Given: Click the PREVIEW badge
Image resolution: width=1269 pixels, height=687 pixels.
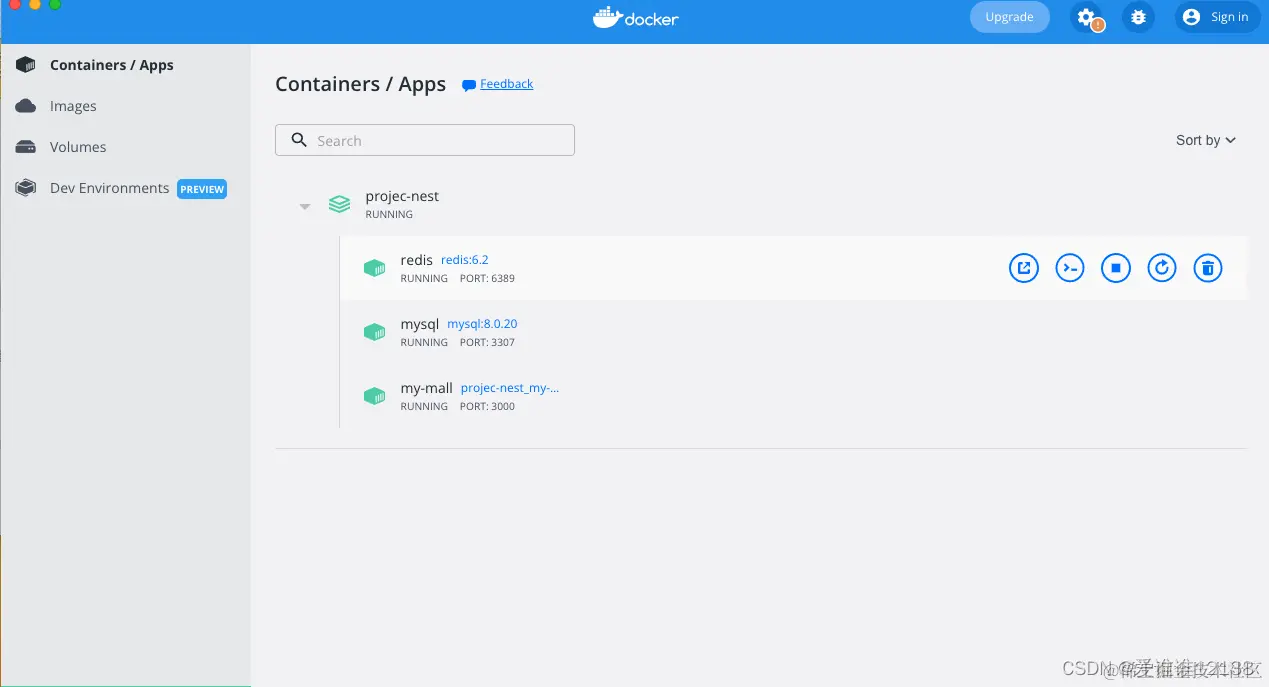Looking at the screenshot, I should (x=202, y=189).
